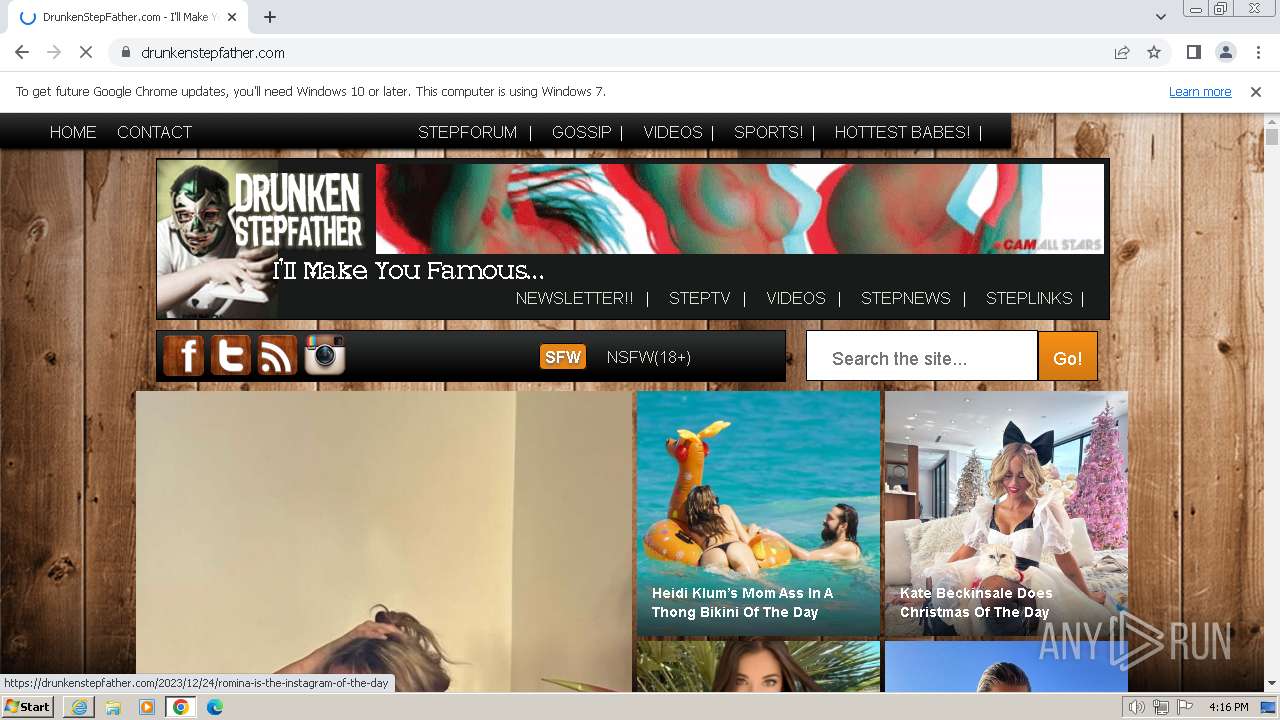Share this page icon in address bar

tap(1122, 53)
